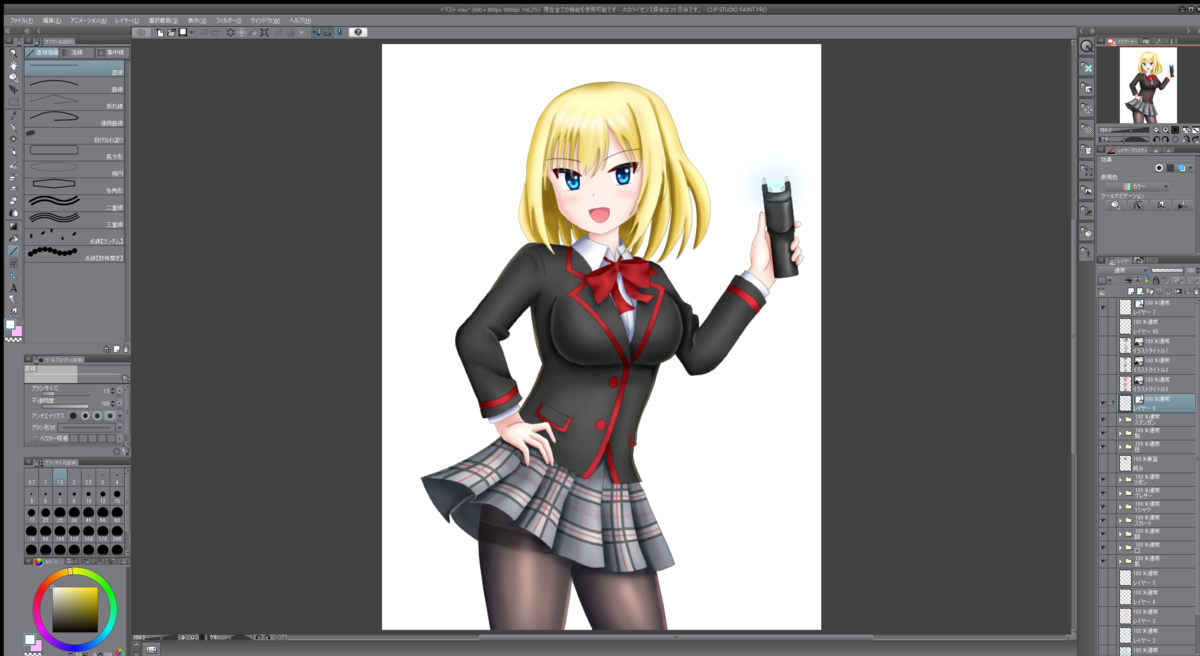Expand the 口 layer folder
1200x656 pixels.
pyautogui.click(x=1120, y=548)
